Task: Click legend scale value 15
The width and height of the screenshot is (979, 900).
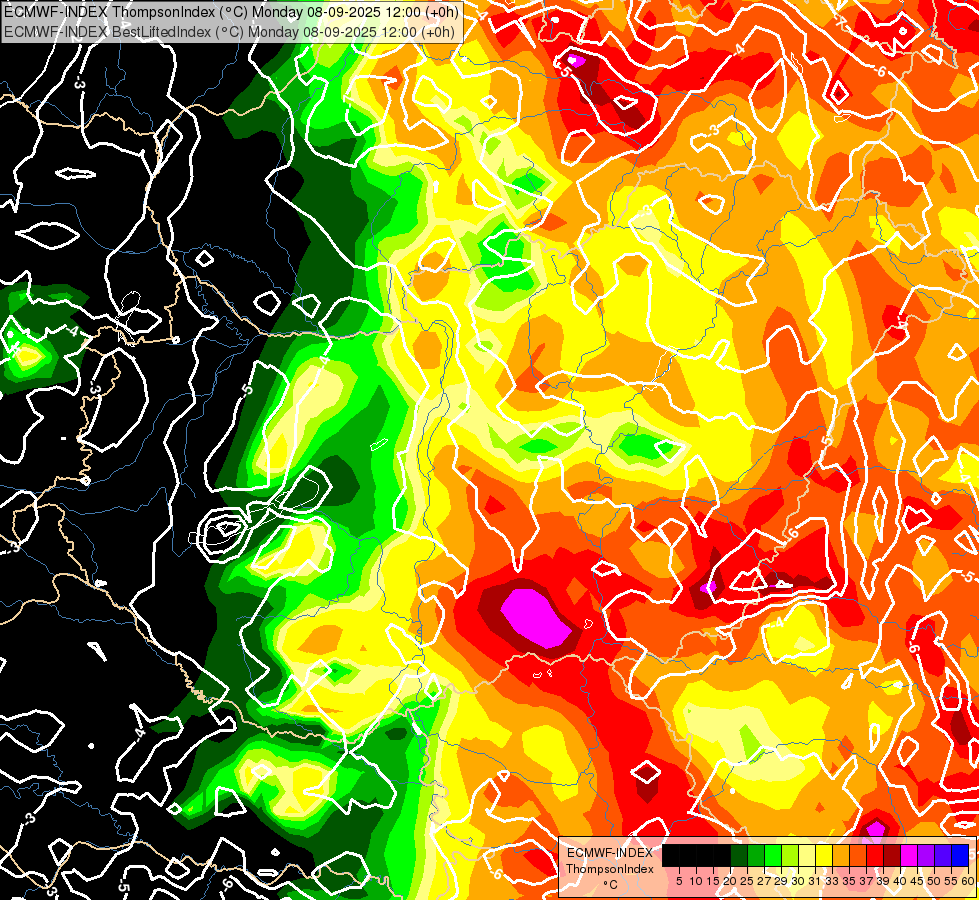Action: point(713,881)
